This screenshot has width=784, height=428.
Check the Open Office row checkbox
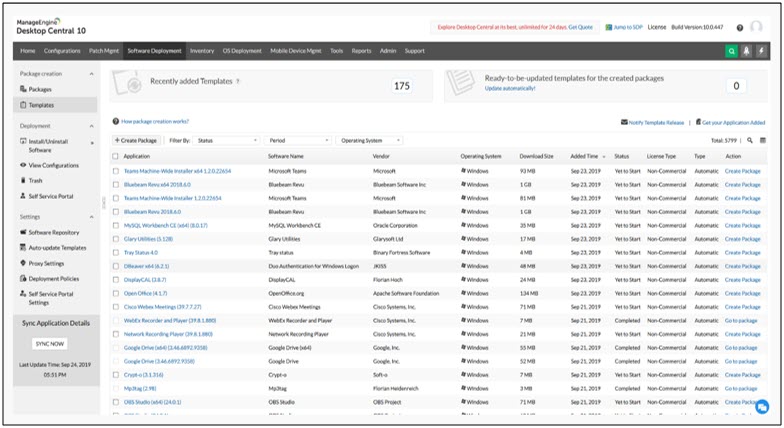(116, 293)
